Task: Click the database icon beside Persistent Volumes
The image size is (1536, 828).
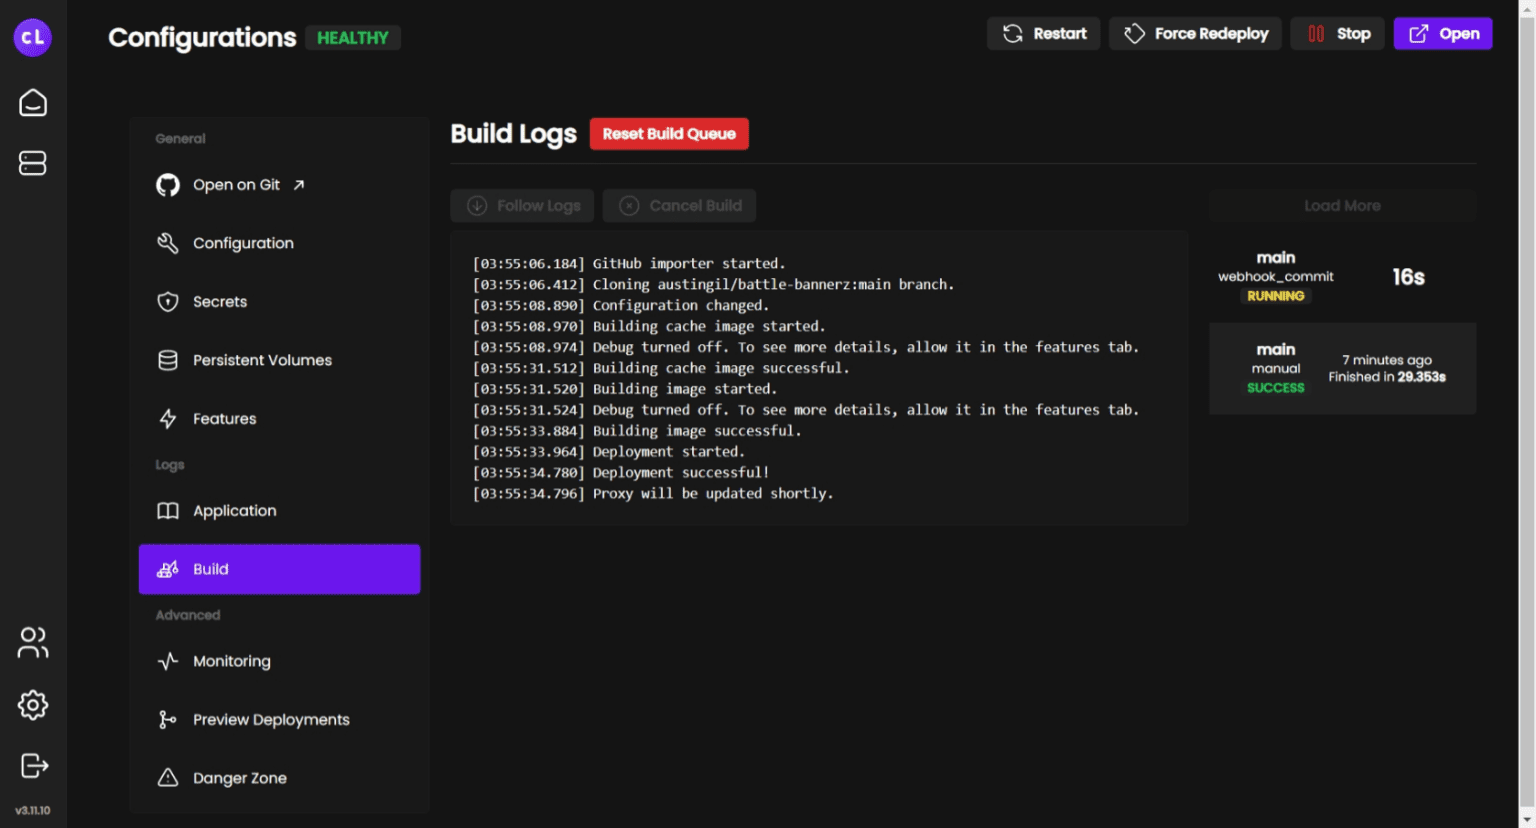Action: point(168,360)
